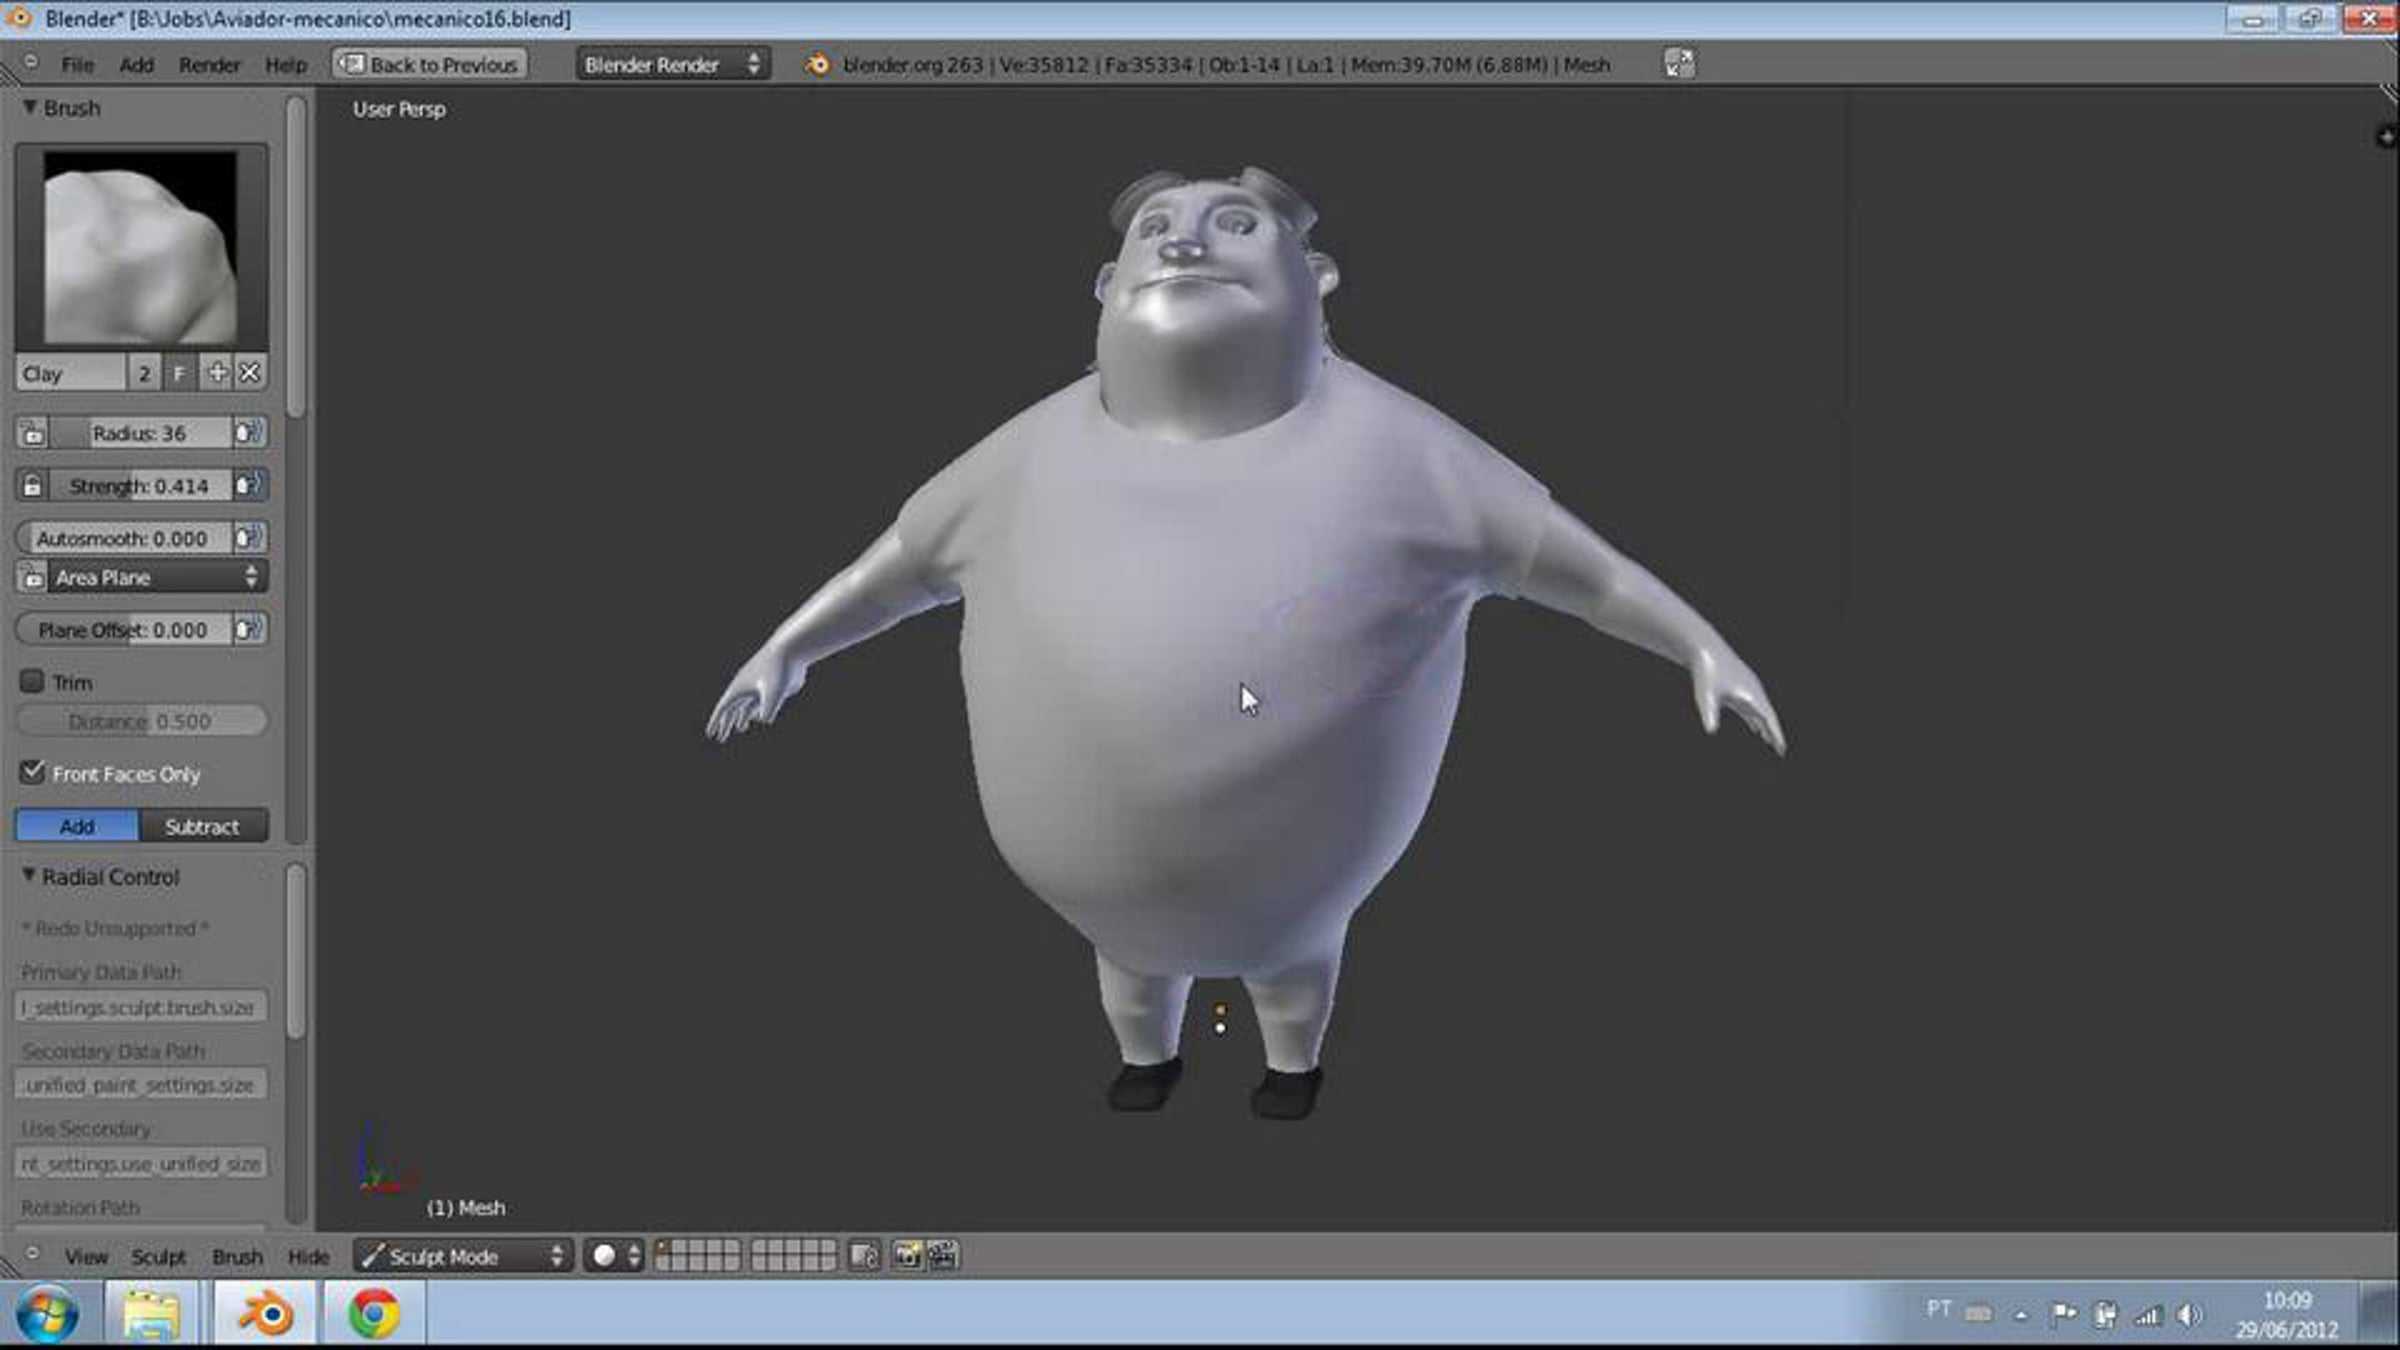Image resolution: width=2400 pixels, height=1350 pixels.
Task: Open the File menu
Action: click(77, 65)
